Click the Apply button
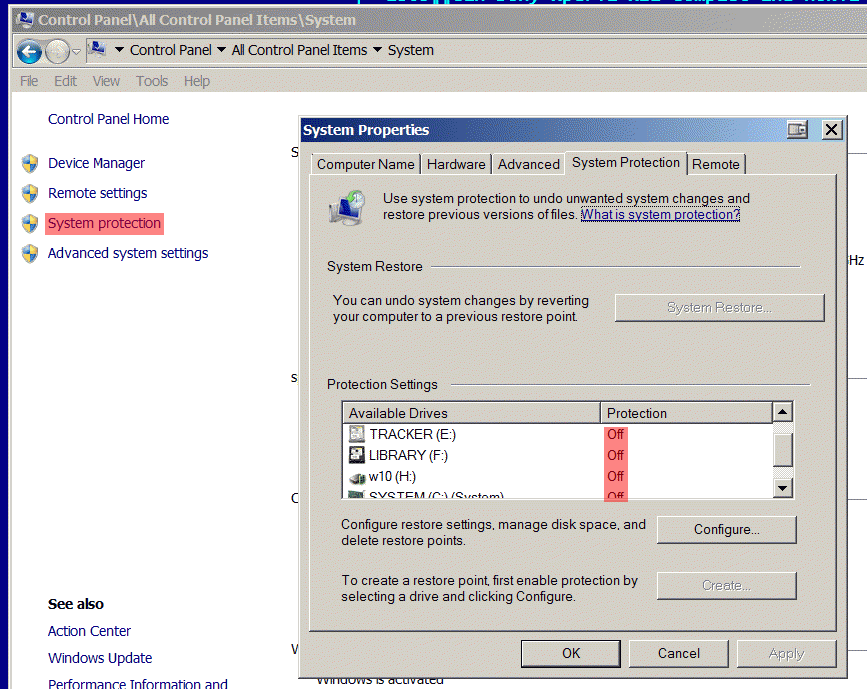 786,654
